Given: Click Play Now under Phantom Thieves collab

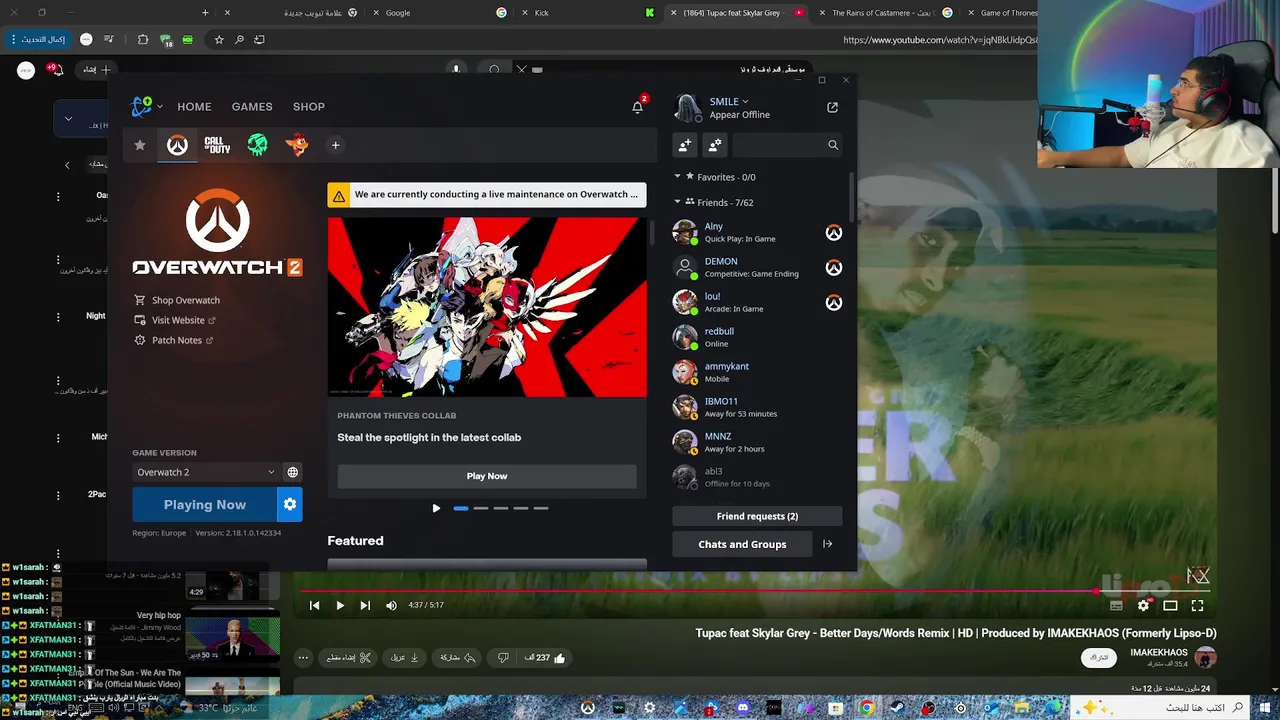Looking at the screenshot, I should [487, 476].
